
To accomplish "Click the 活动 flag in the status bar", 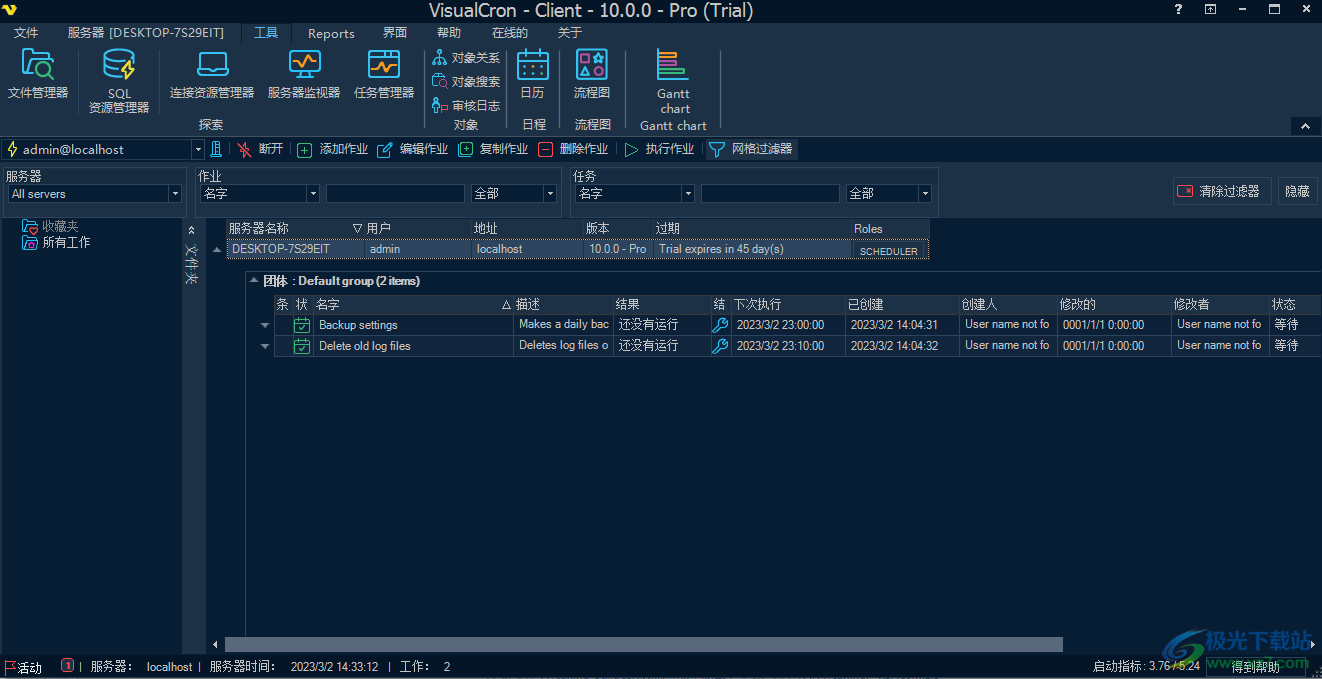I will (24, 667).
